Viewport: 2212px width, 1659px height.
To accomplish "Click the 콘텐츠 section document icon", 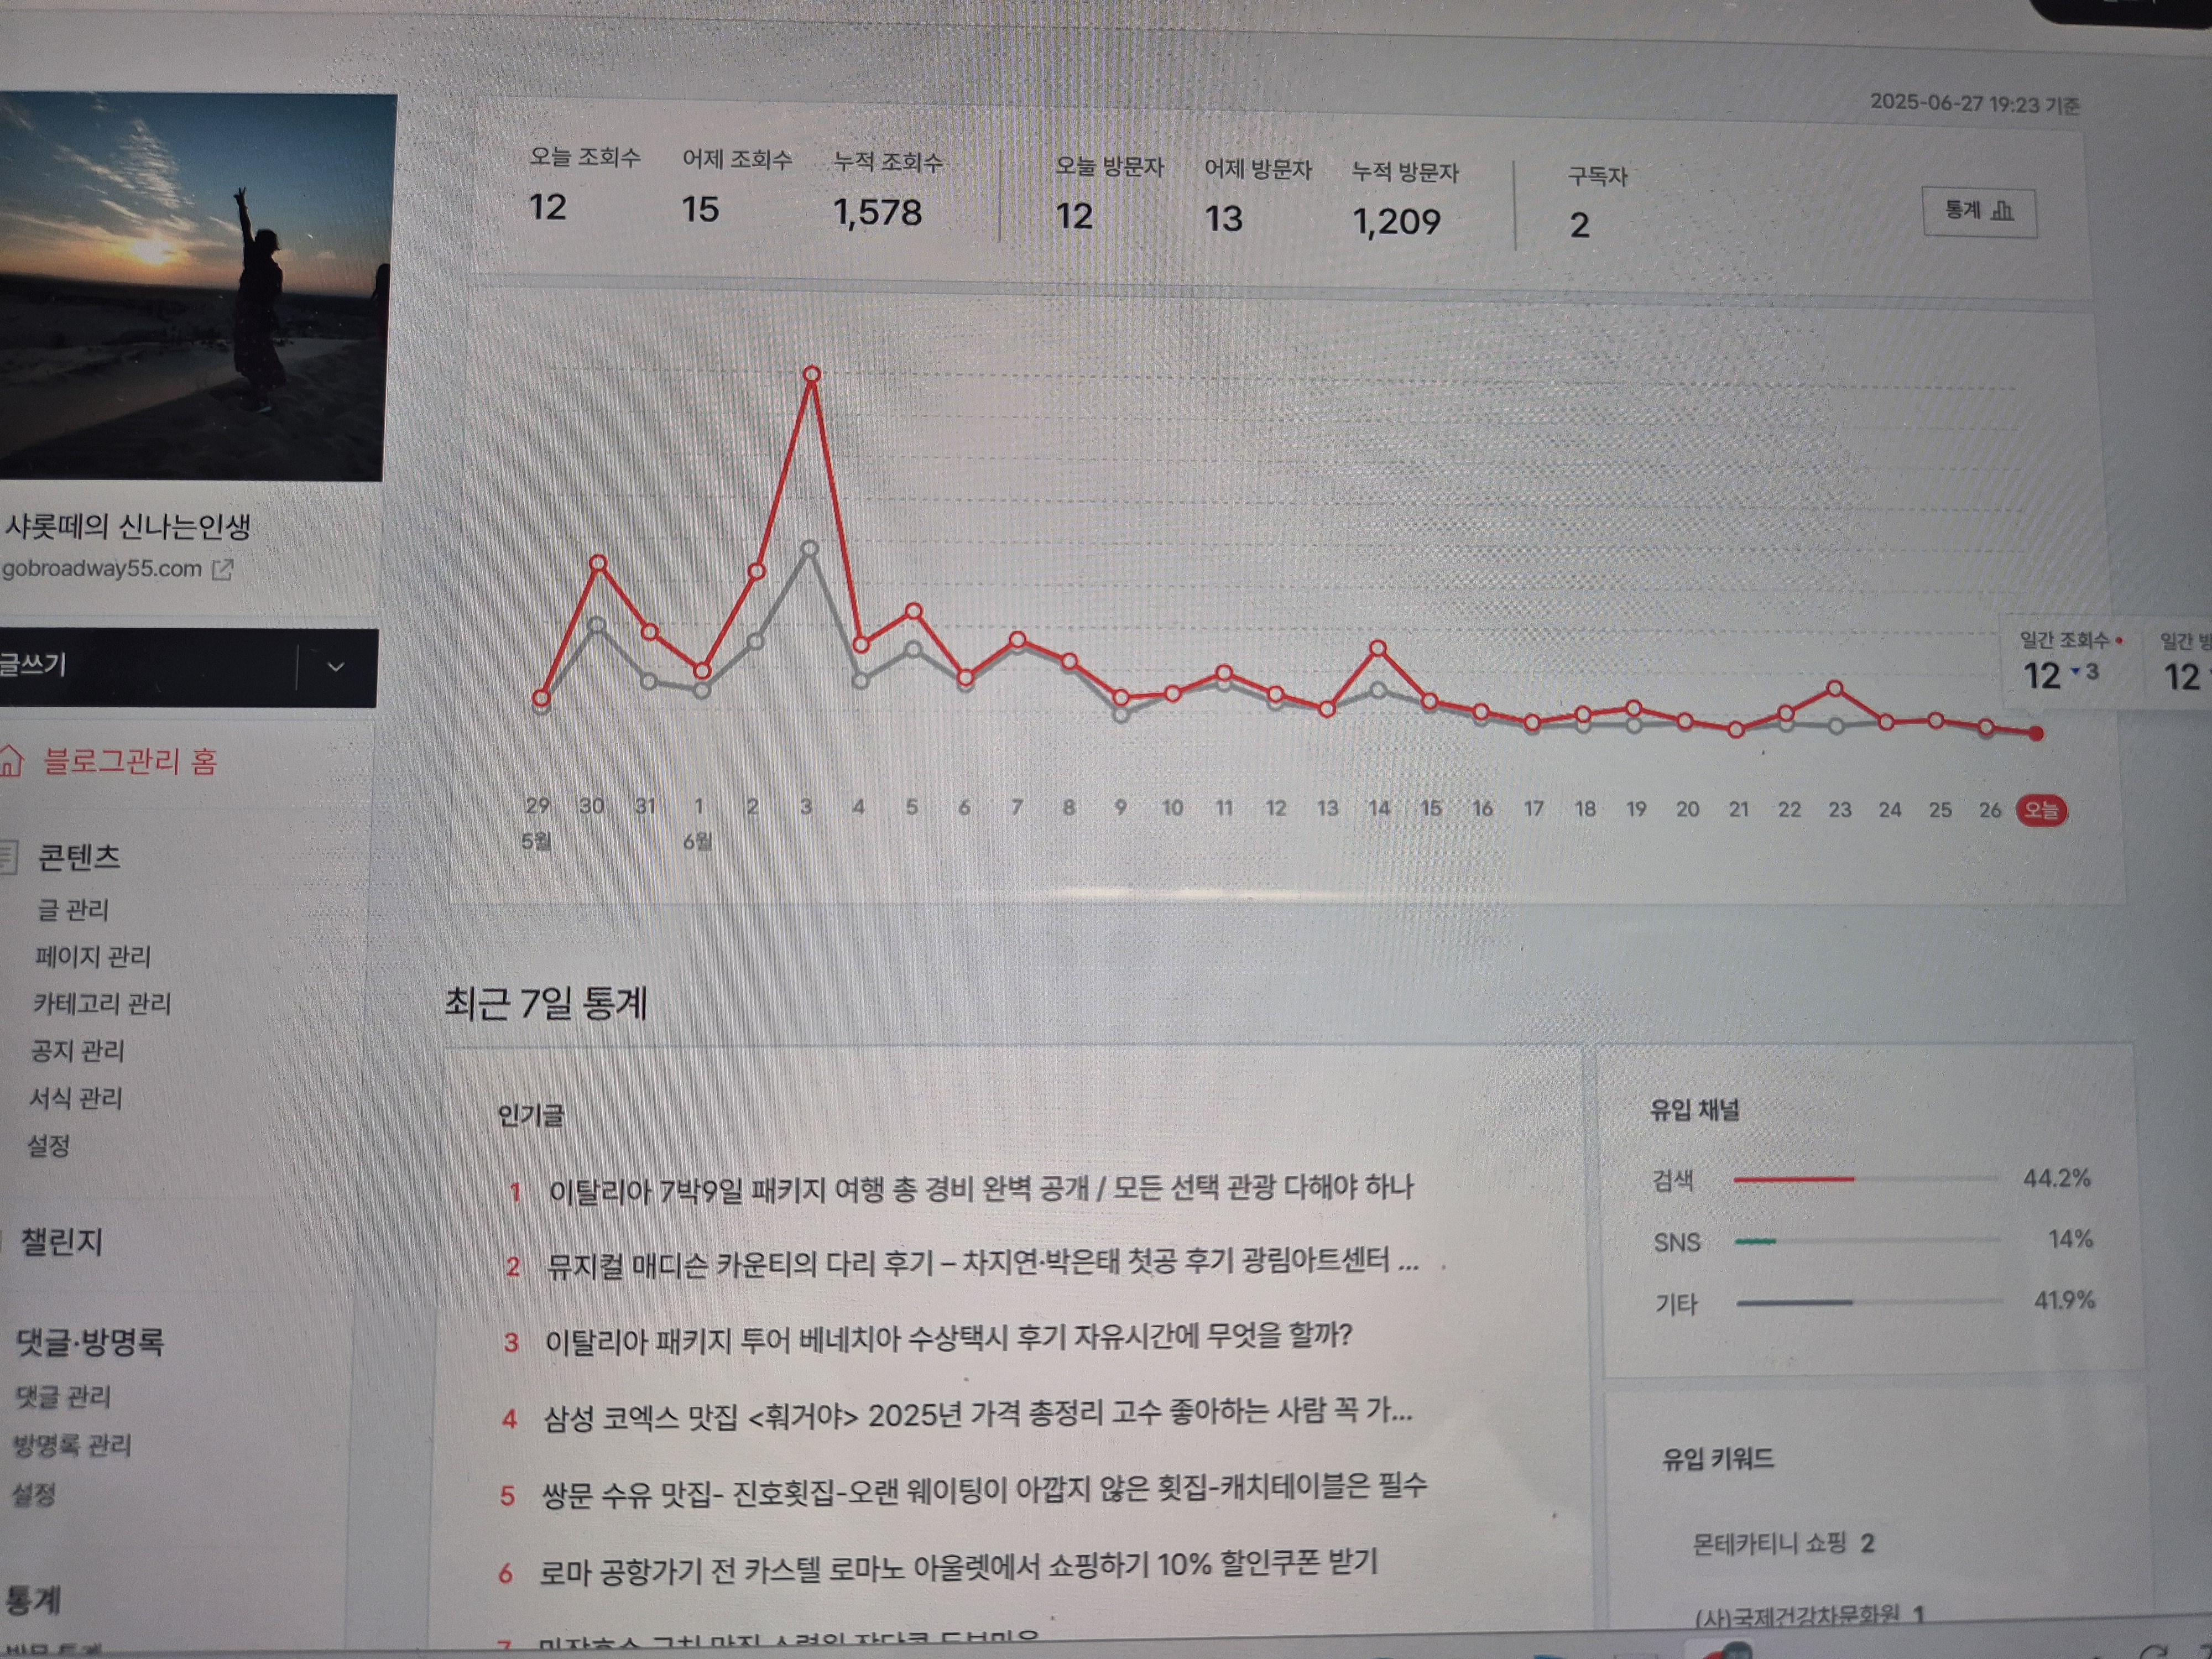I will [x=8, y=857].
